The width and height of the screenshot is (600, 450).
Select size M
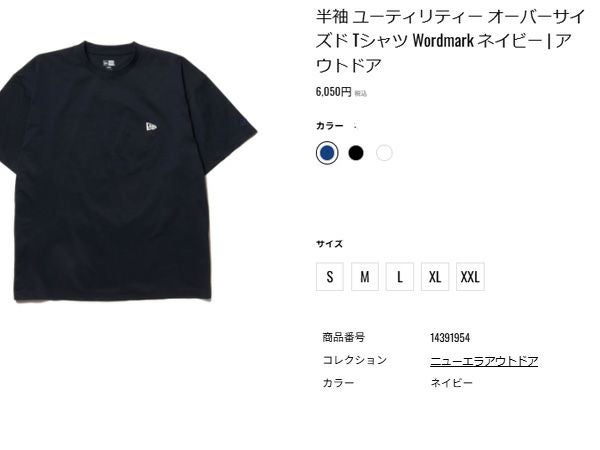(365, 277)
